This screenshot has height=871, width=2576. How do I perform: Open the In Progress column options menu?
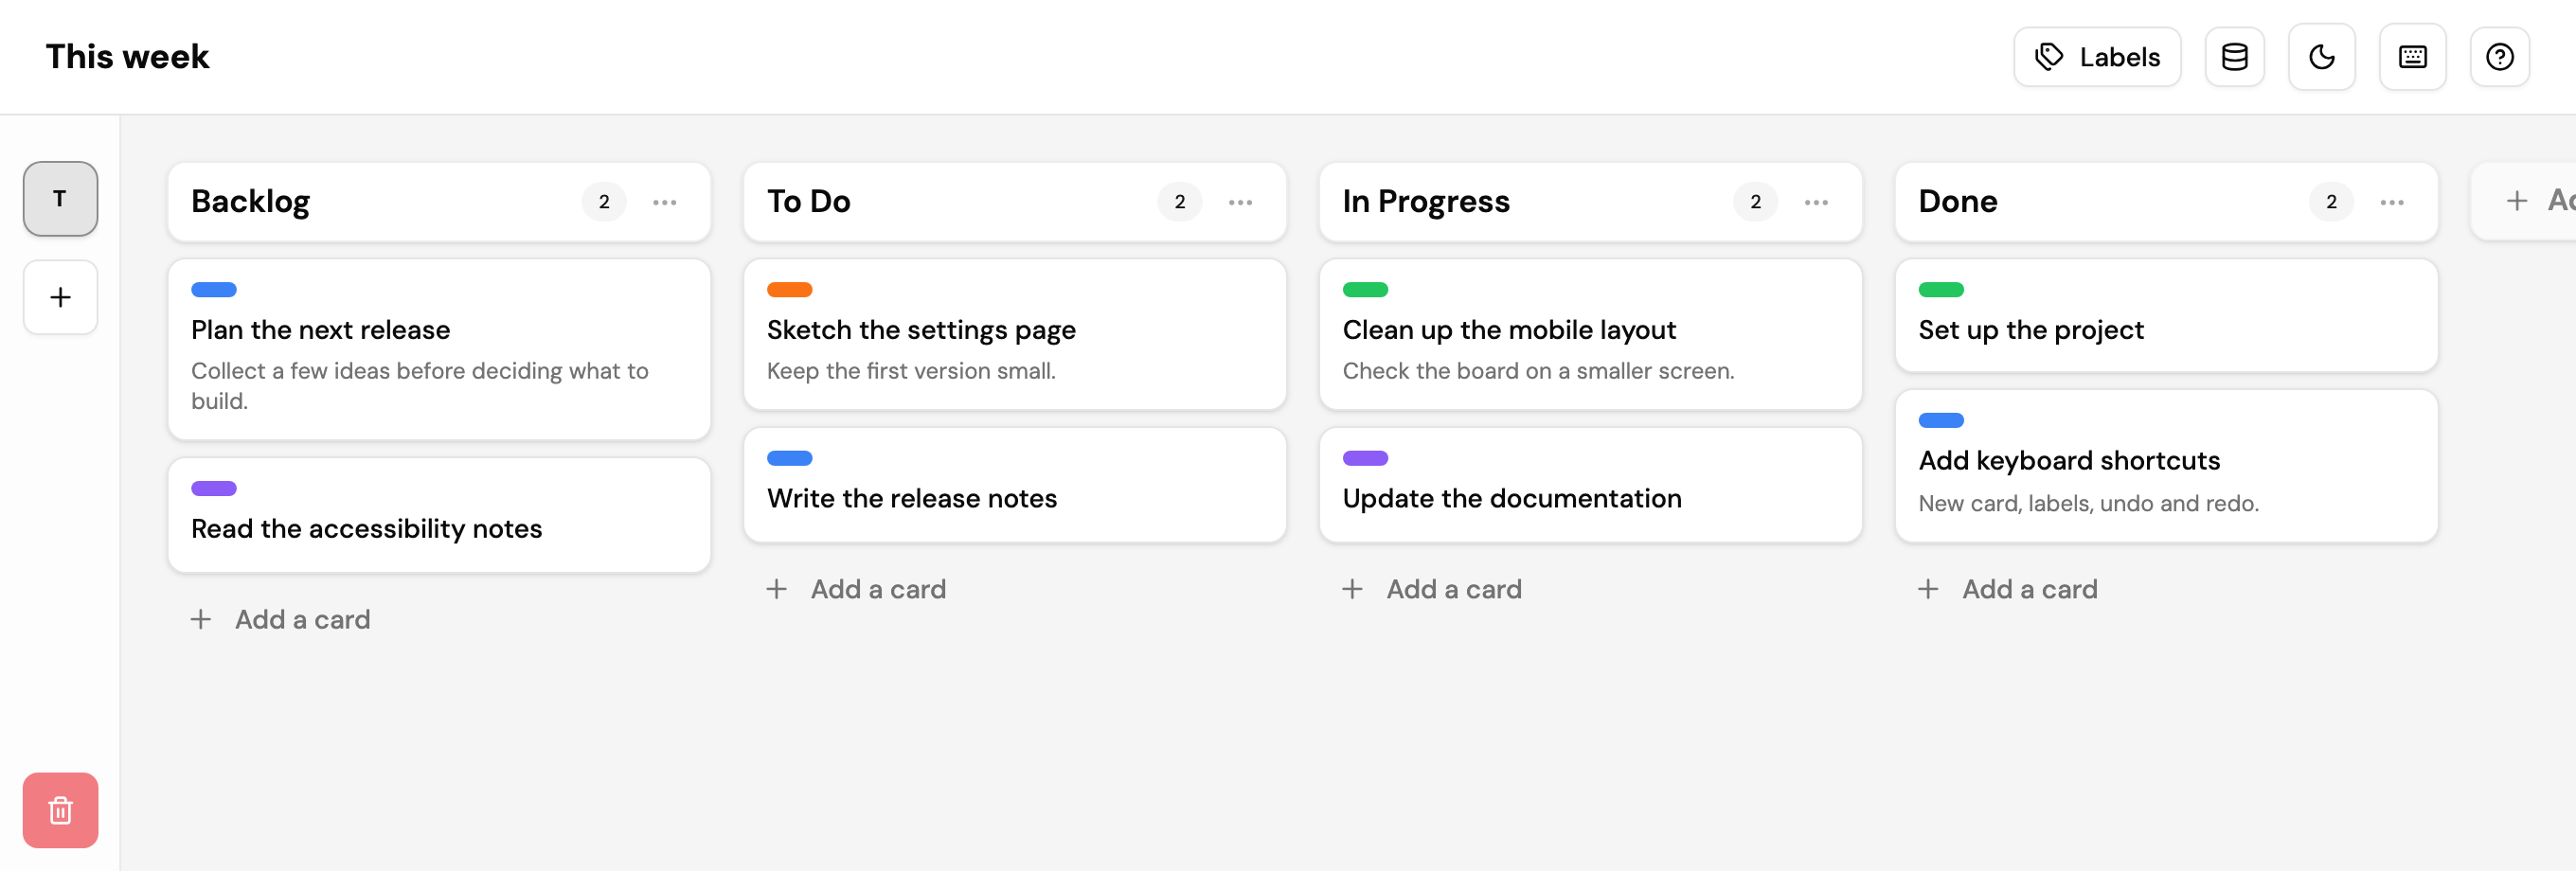pyautogui.click(x=1816, y=202)
